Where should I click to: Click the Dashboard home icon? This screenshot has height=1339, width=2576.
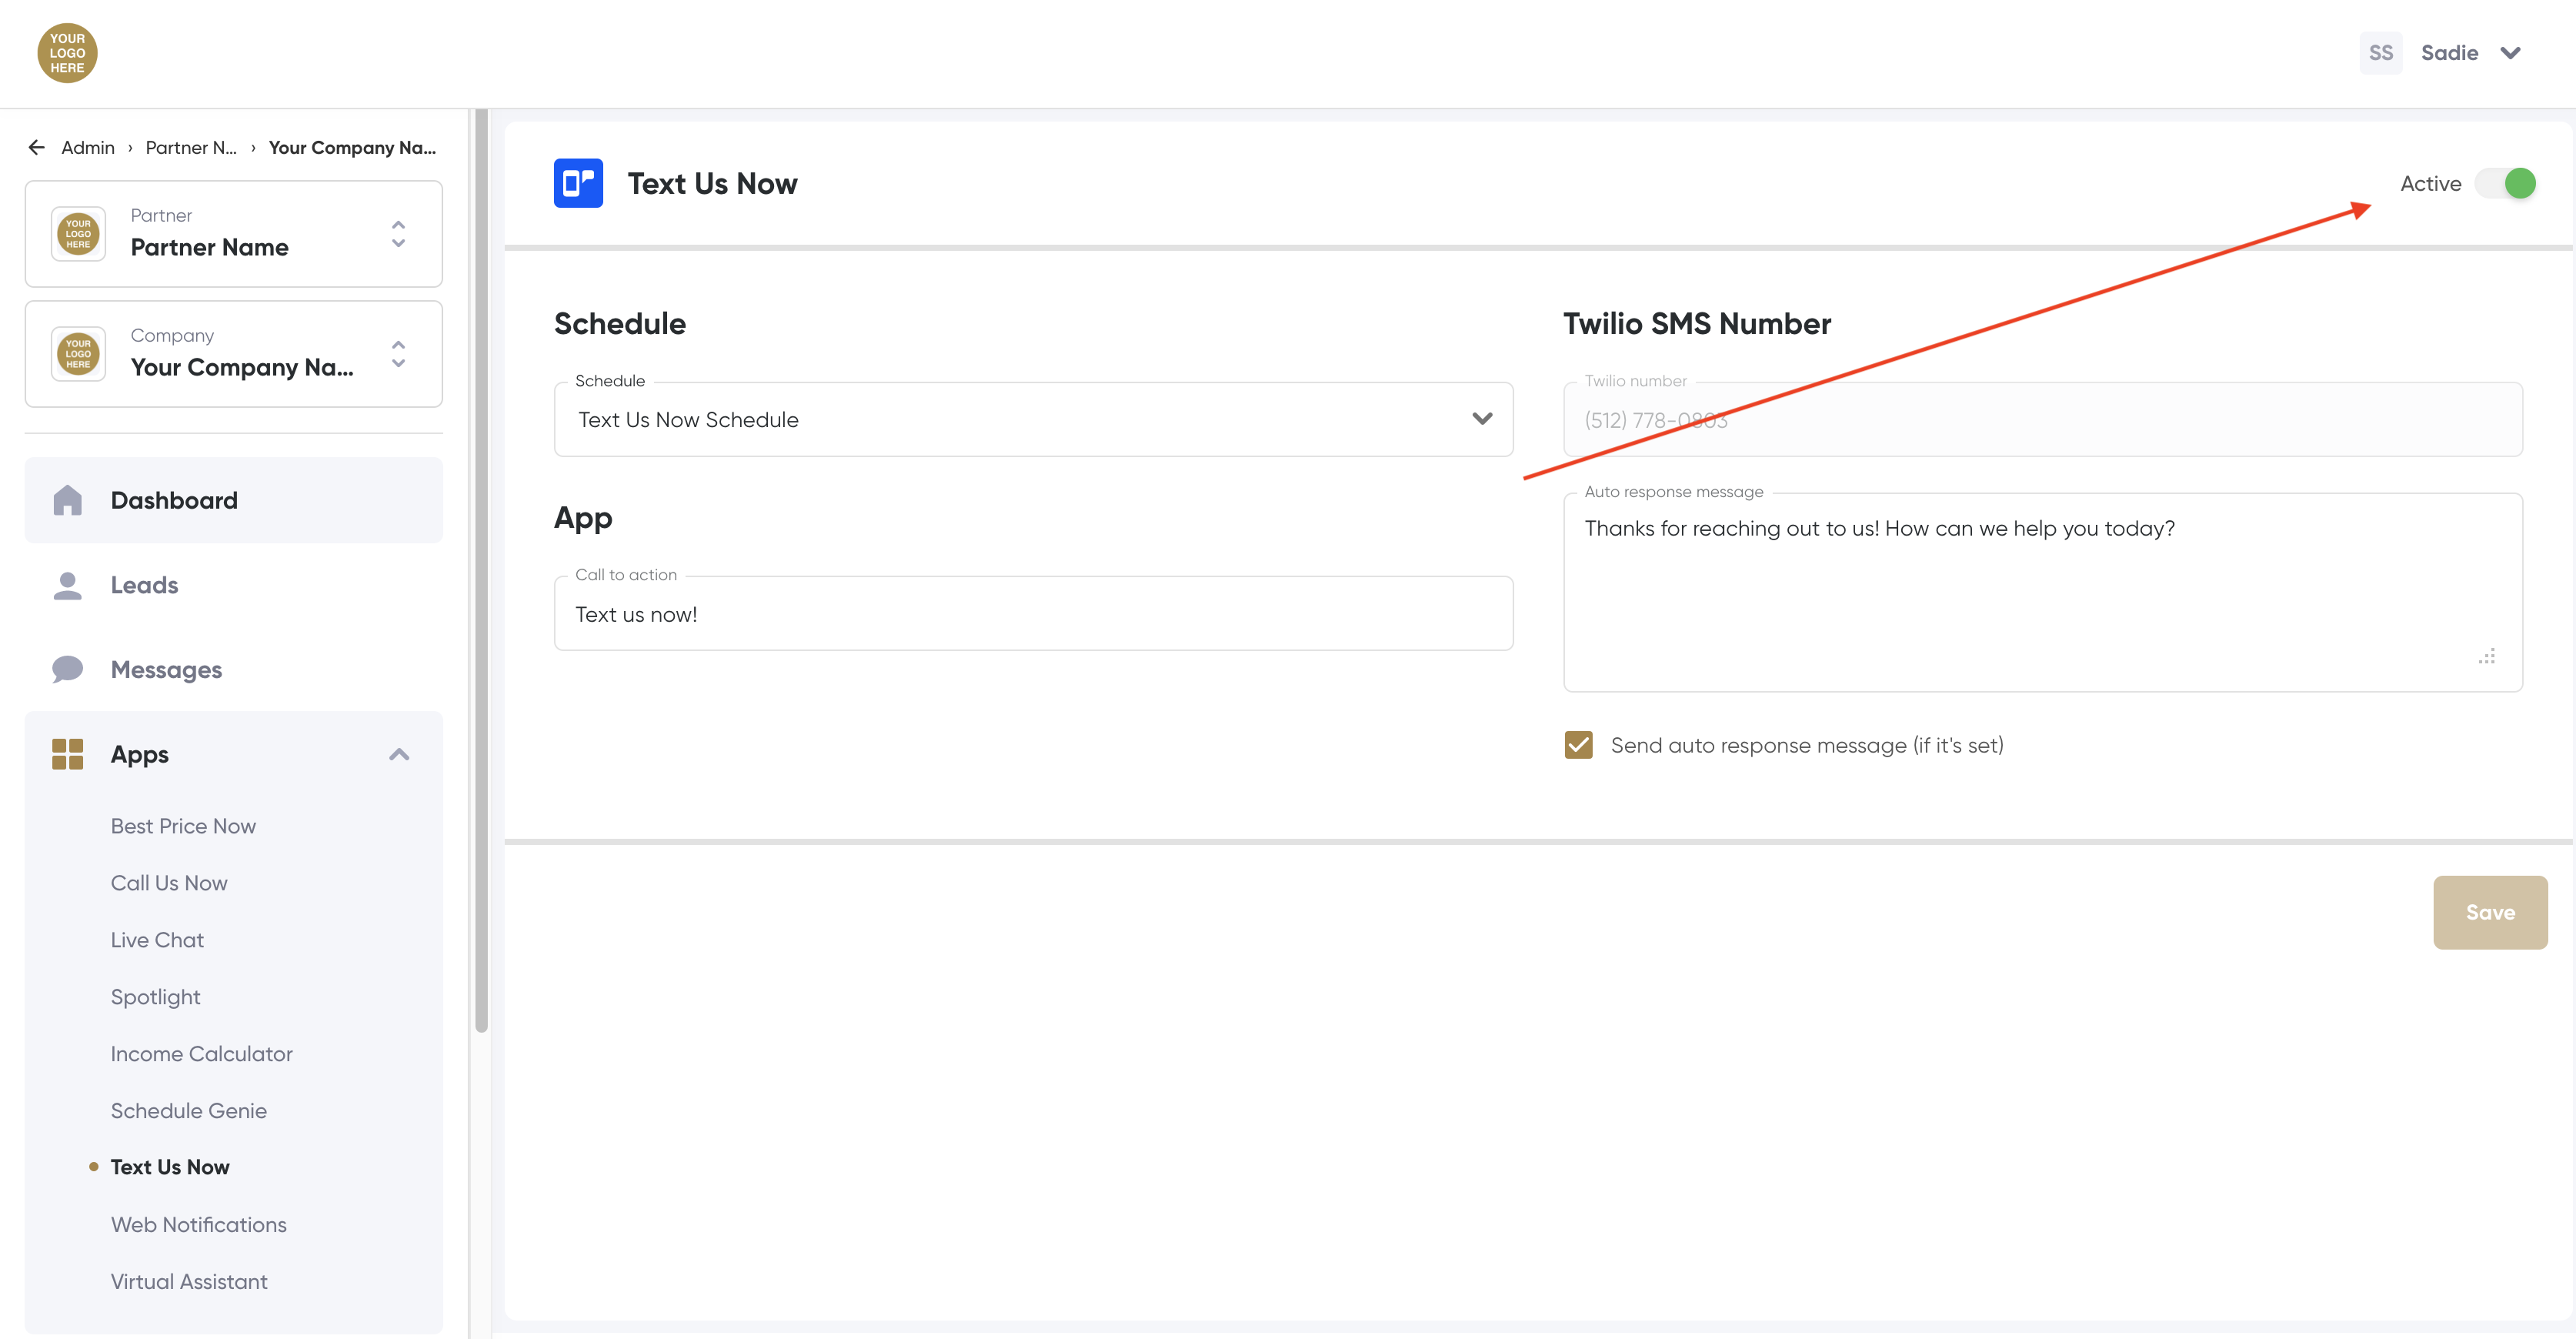67,500
